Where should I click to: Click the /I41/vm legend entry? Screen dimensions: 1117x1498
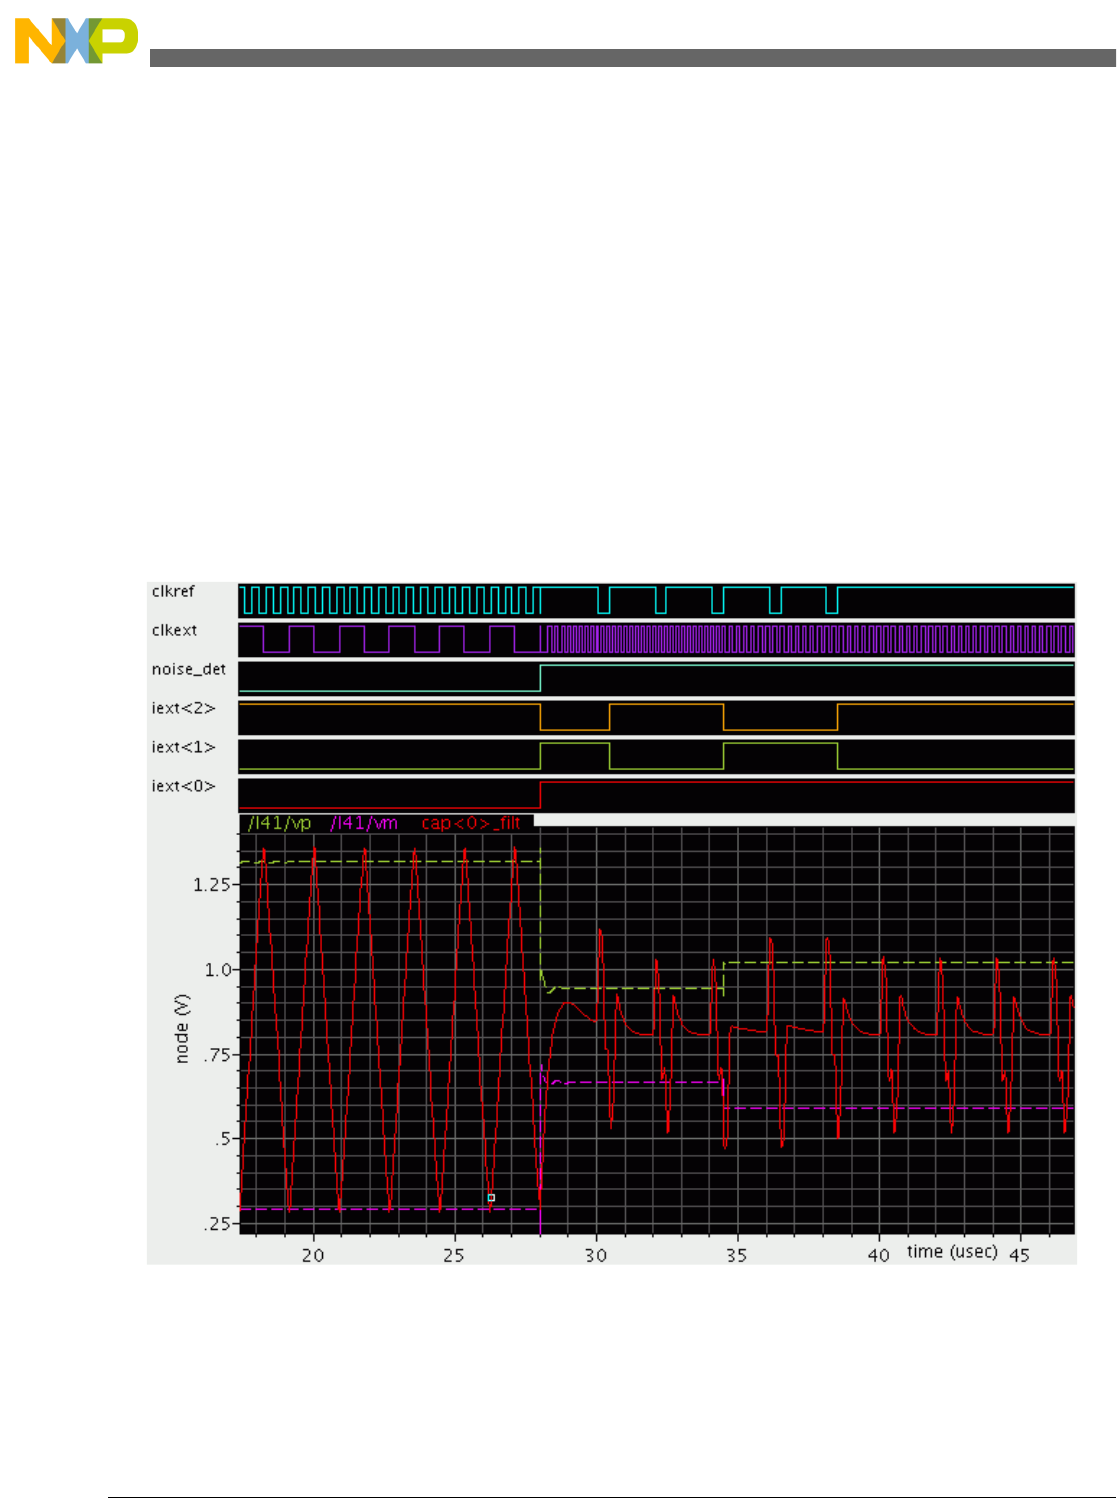pyautogui.click(x=364, y=823)
